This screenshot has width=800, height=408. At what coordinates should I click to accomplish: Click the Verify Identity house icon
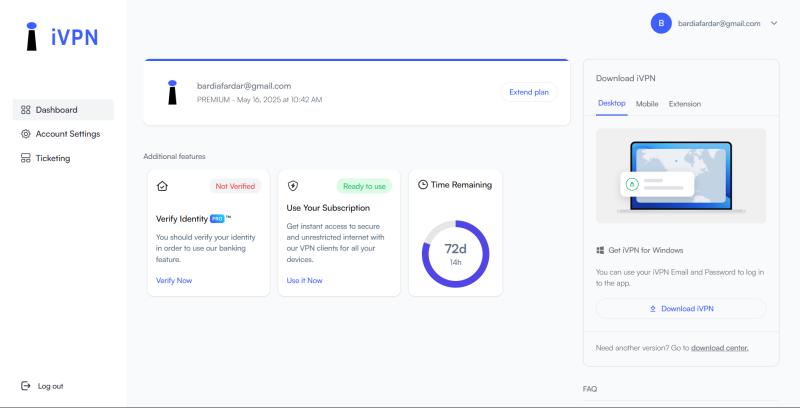click(162, 186)
